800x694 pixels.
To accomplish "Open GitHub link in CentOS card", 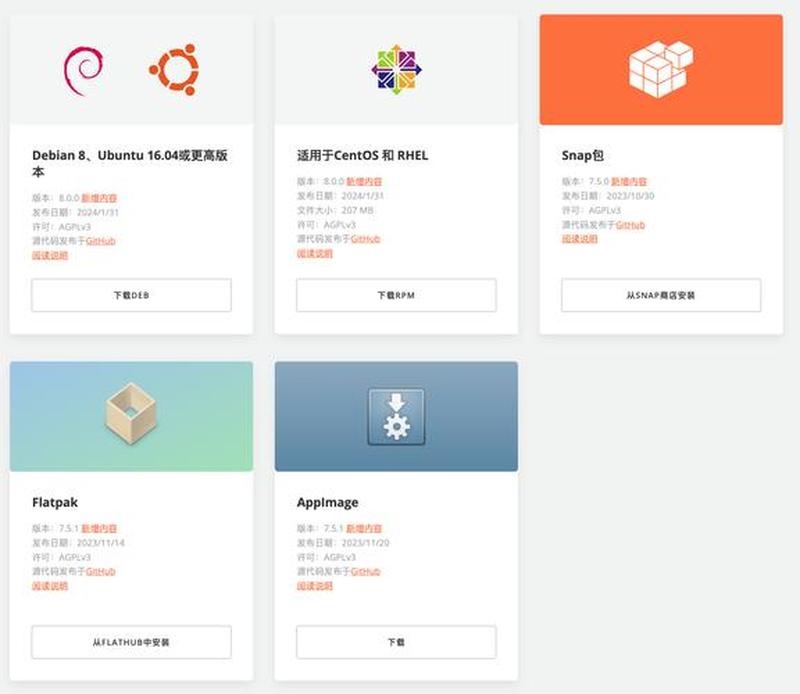I will tap(365, 239).
